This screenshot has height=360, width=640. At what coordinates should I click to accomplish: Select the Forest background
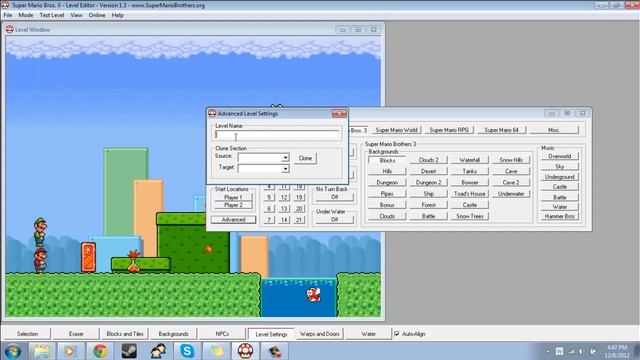429,205
